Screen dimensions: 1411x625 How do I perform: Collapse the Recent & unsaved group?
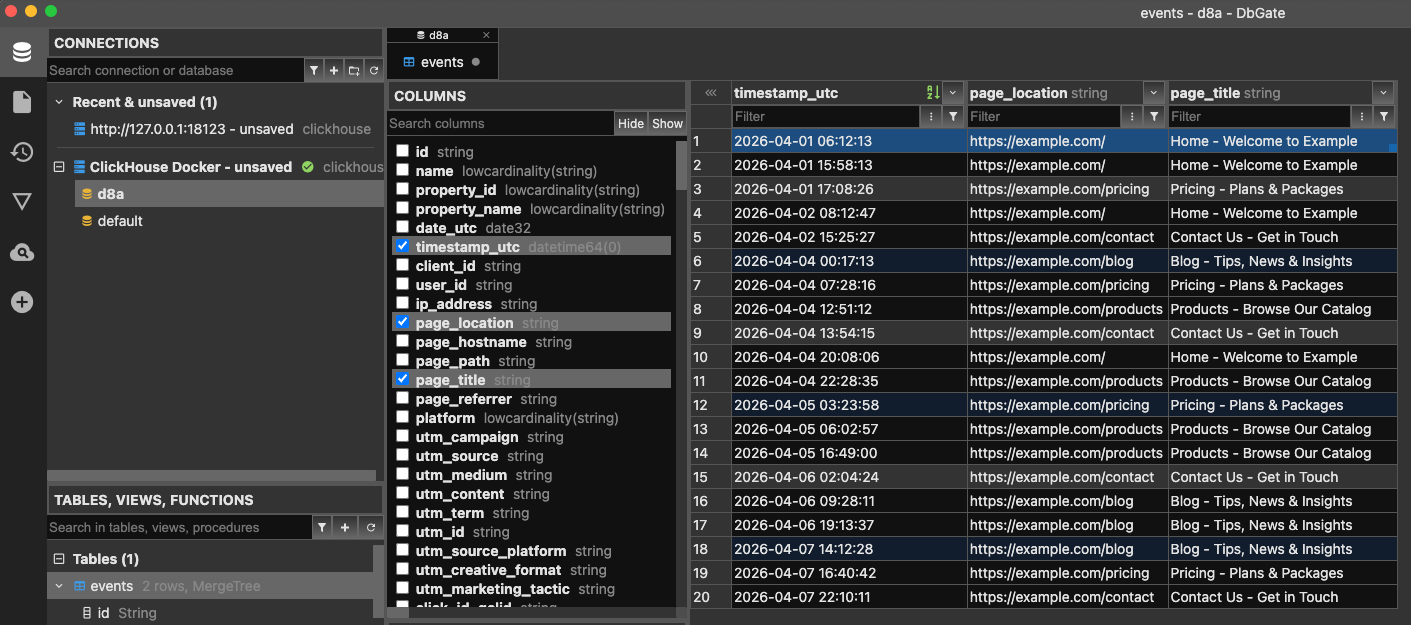click(x=59, y=102)
